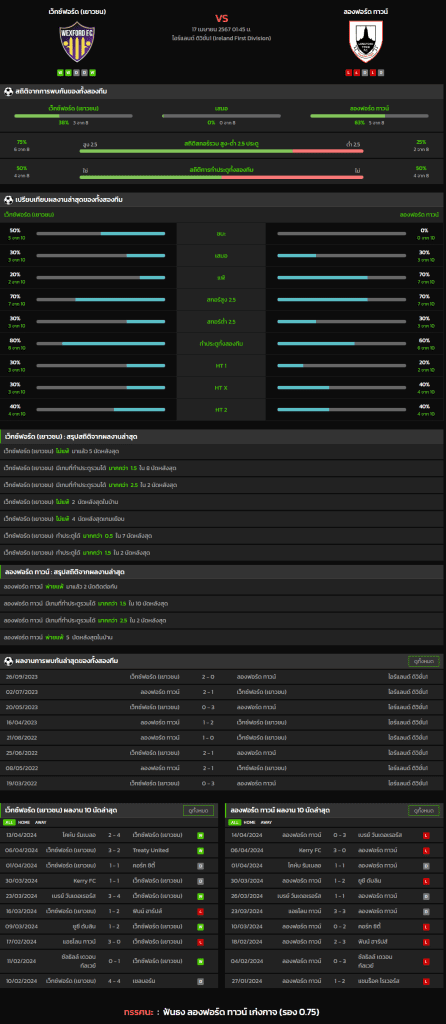
Task: Click the over/under 2.5 goals green-red bar
Action: (x=221, y=151)
